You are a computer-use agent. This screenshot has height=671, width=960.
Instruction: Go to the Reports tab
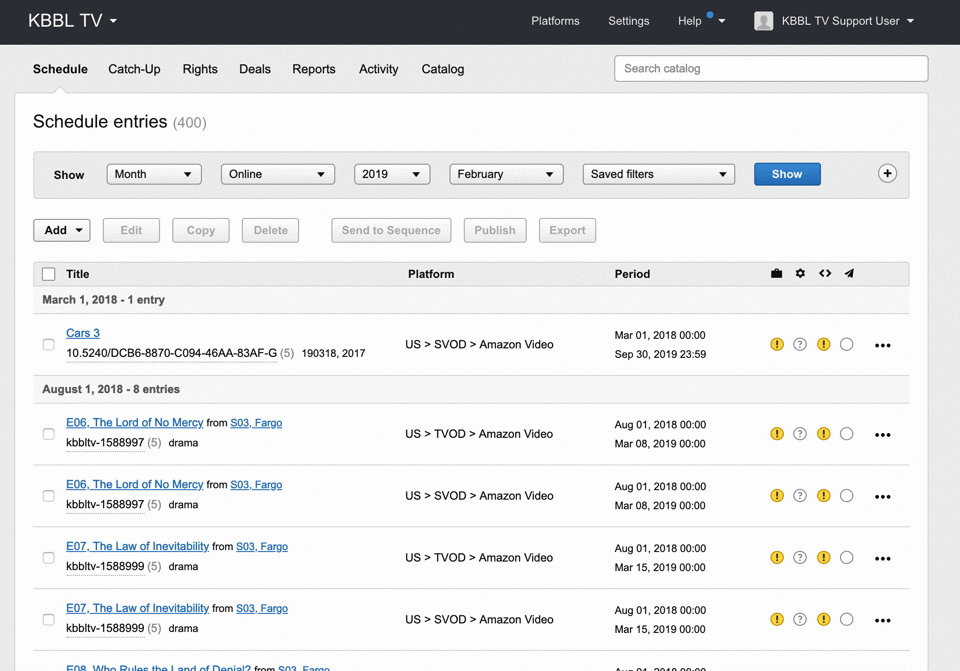tap(313, 69)
